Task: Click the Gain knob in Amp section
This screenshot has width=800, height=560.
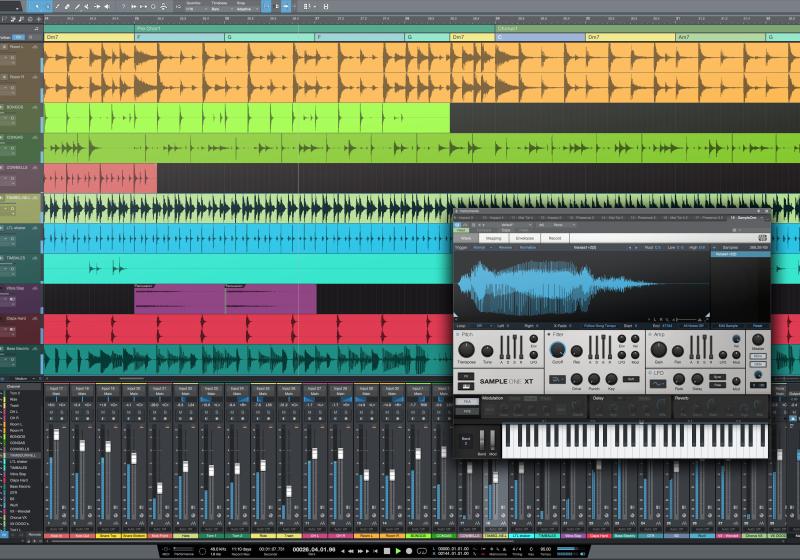Action: (659, 349)
